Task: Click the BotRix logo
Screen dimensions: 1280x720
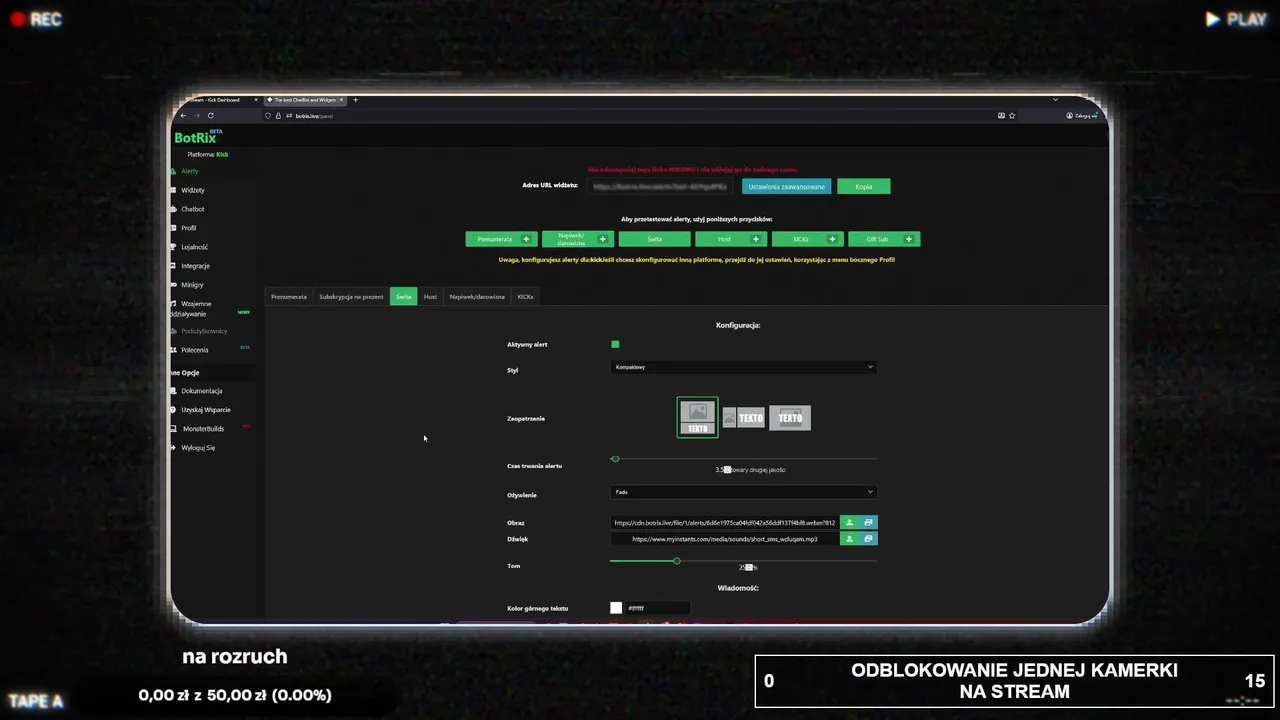Action: click(x=199, y=137)
